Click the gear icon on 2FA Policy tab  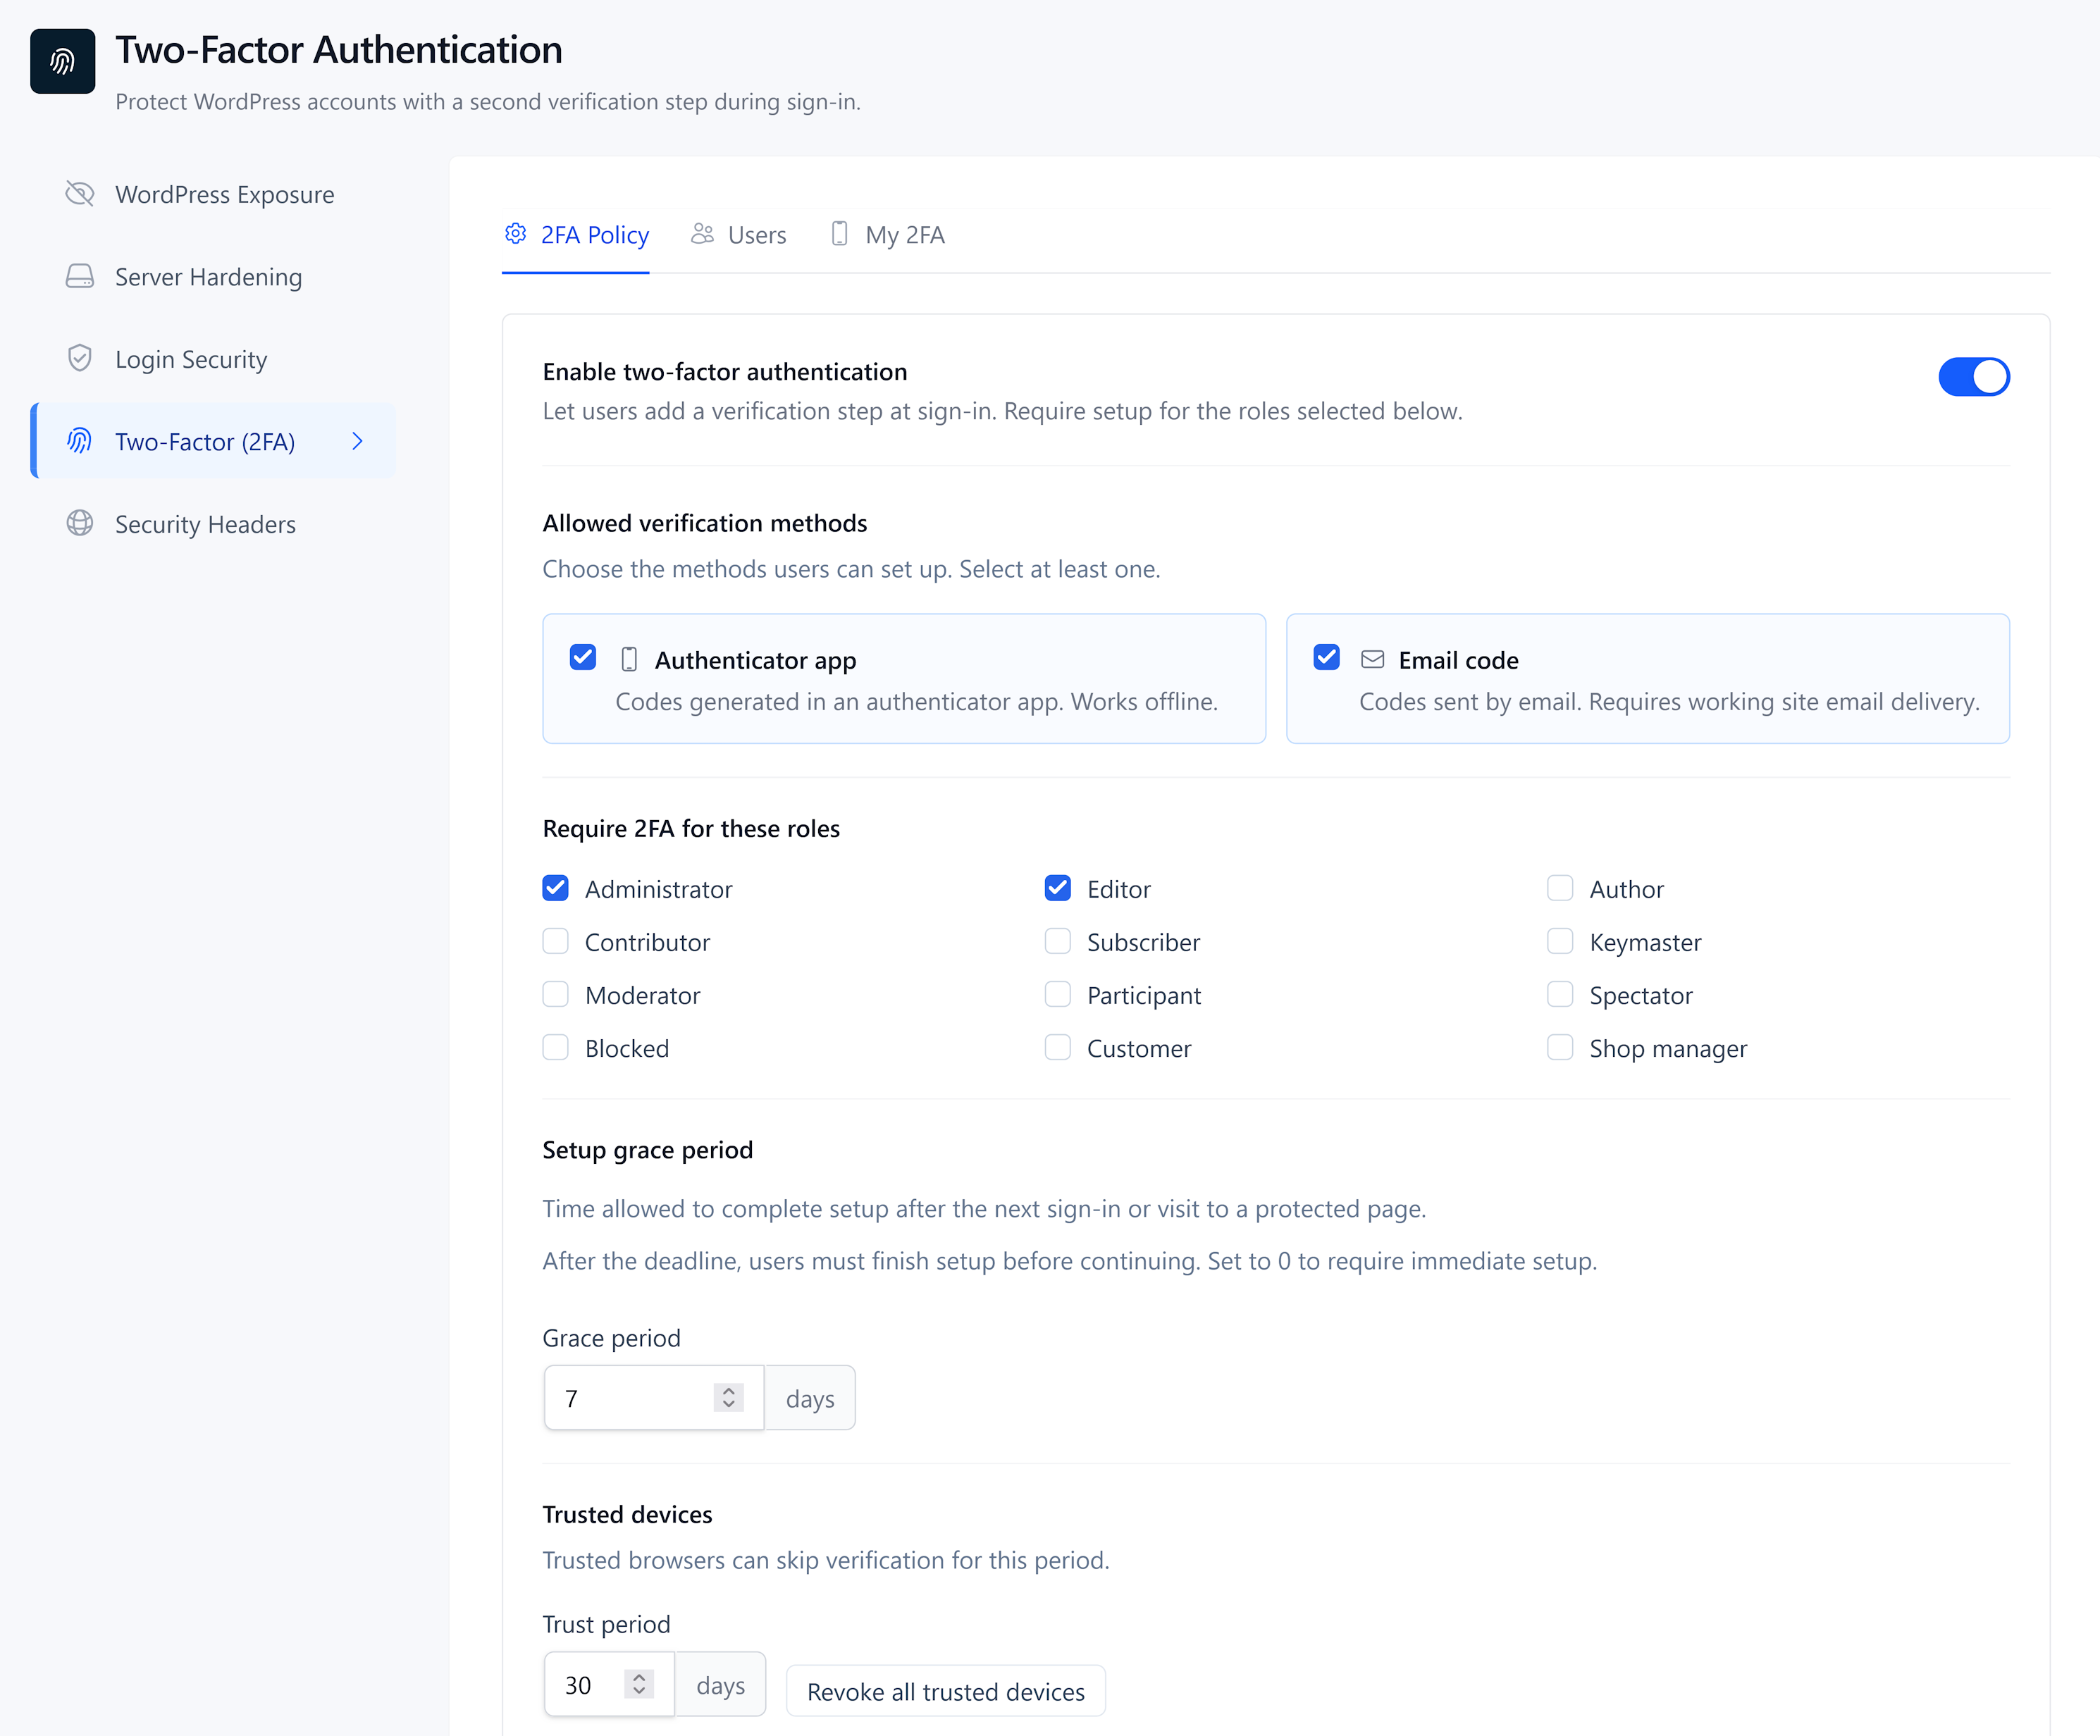[x=515, y=234]
